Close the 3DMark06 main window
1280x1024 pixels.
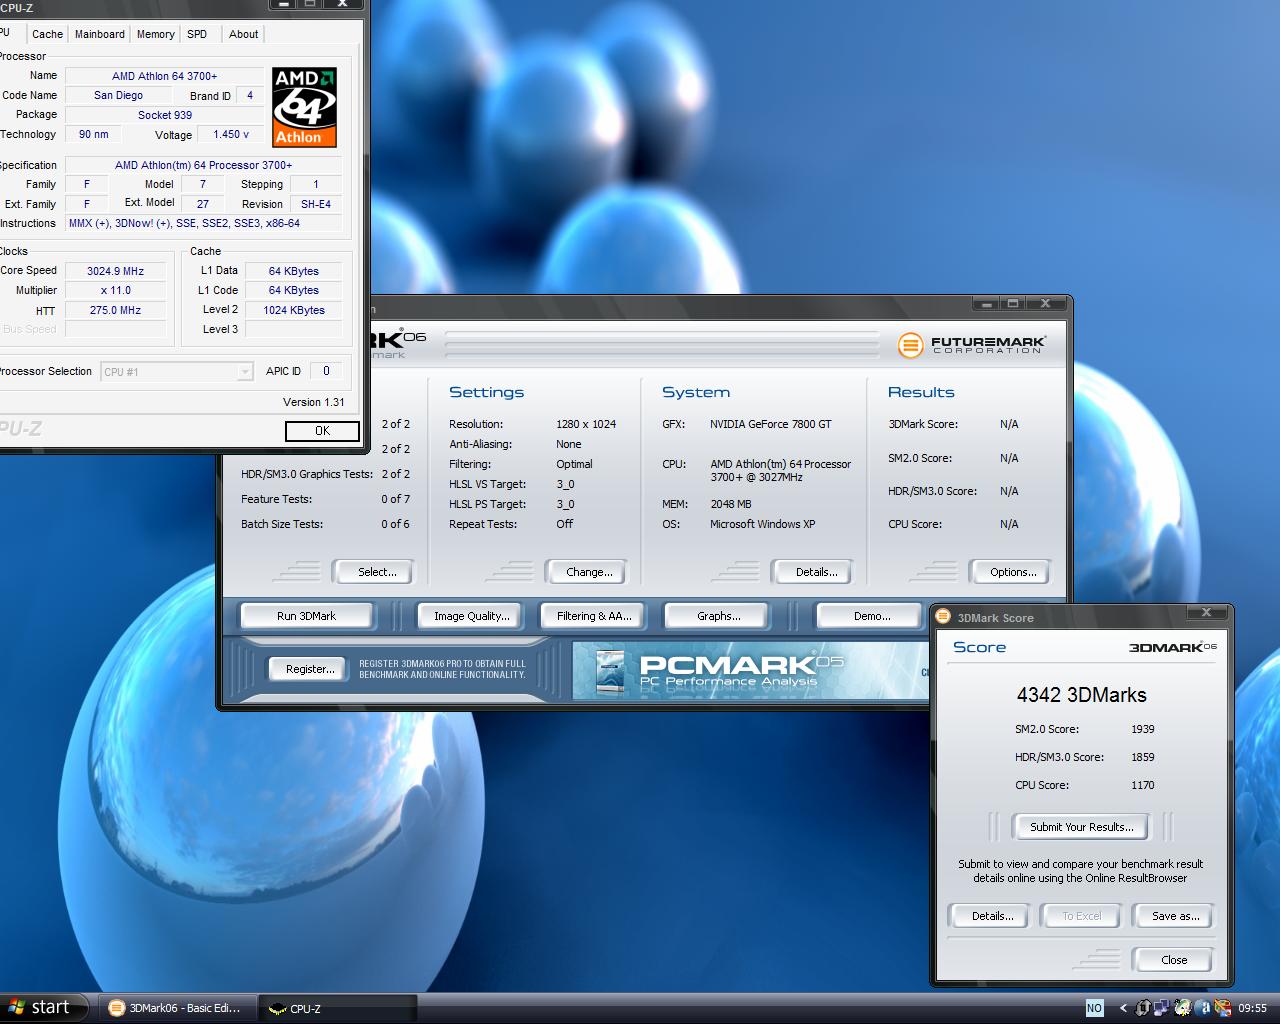[1045, 303]
